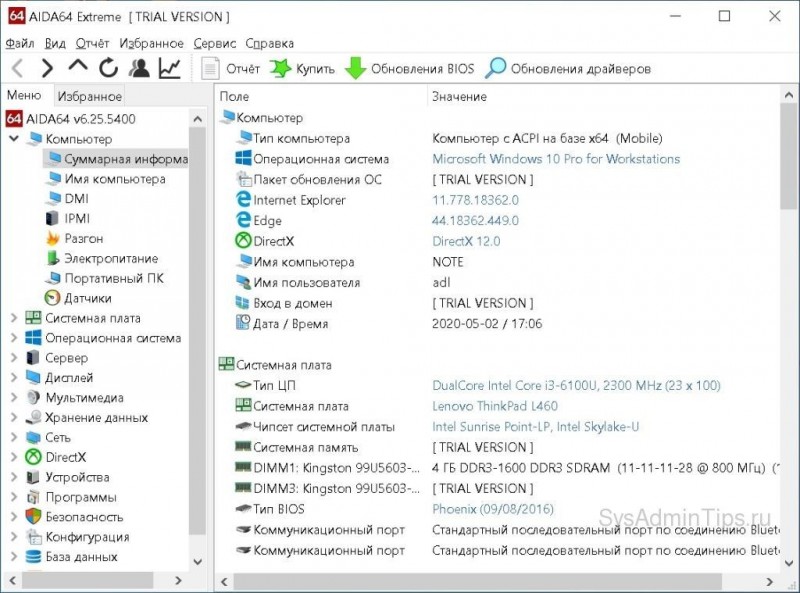Screen dimensions: 800x593
Task: Go up one level with the up arrow icon
Action: click(78, 66)
